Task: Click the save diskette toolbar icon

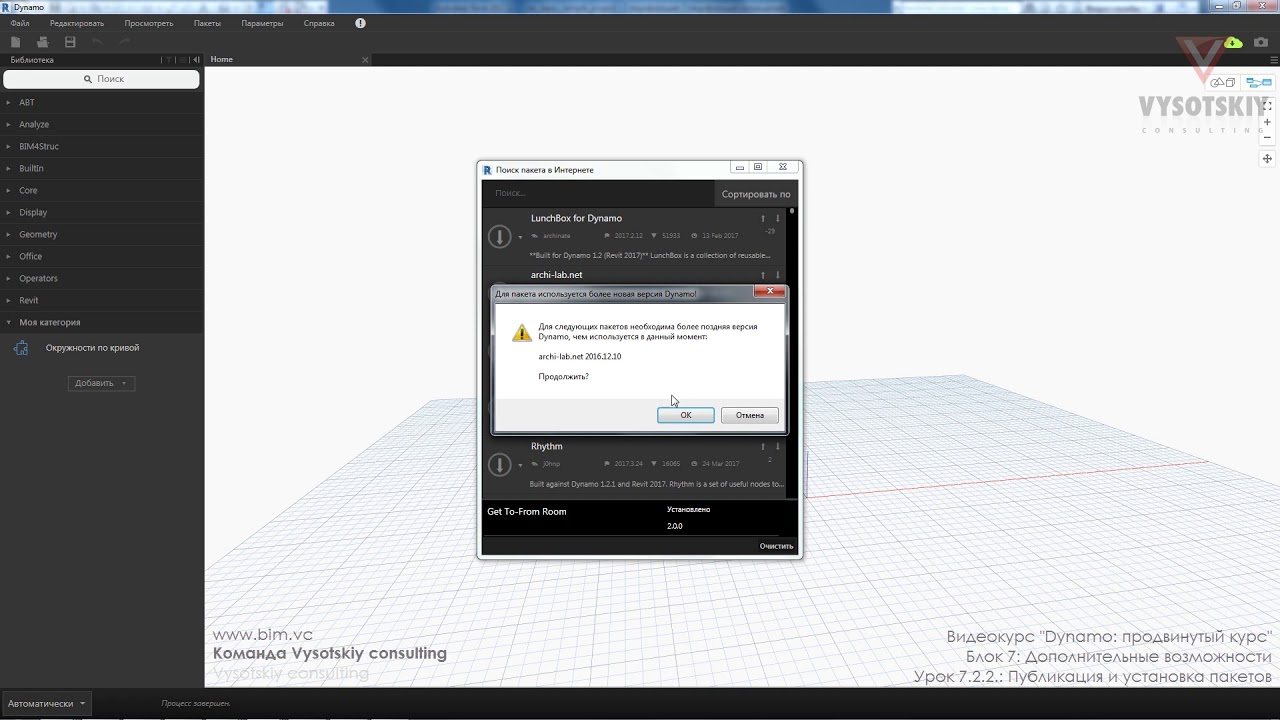Action: point(70,42)
